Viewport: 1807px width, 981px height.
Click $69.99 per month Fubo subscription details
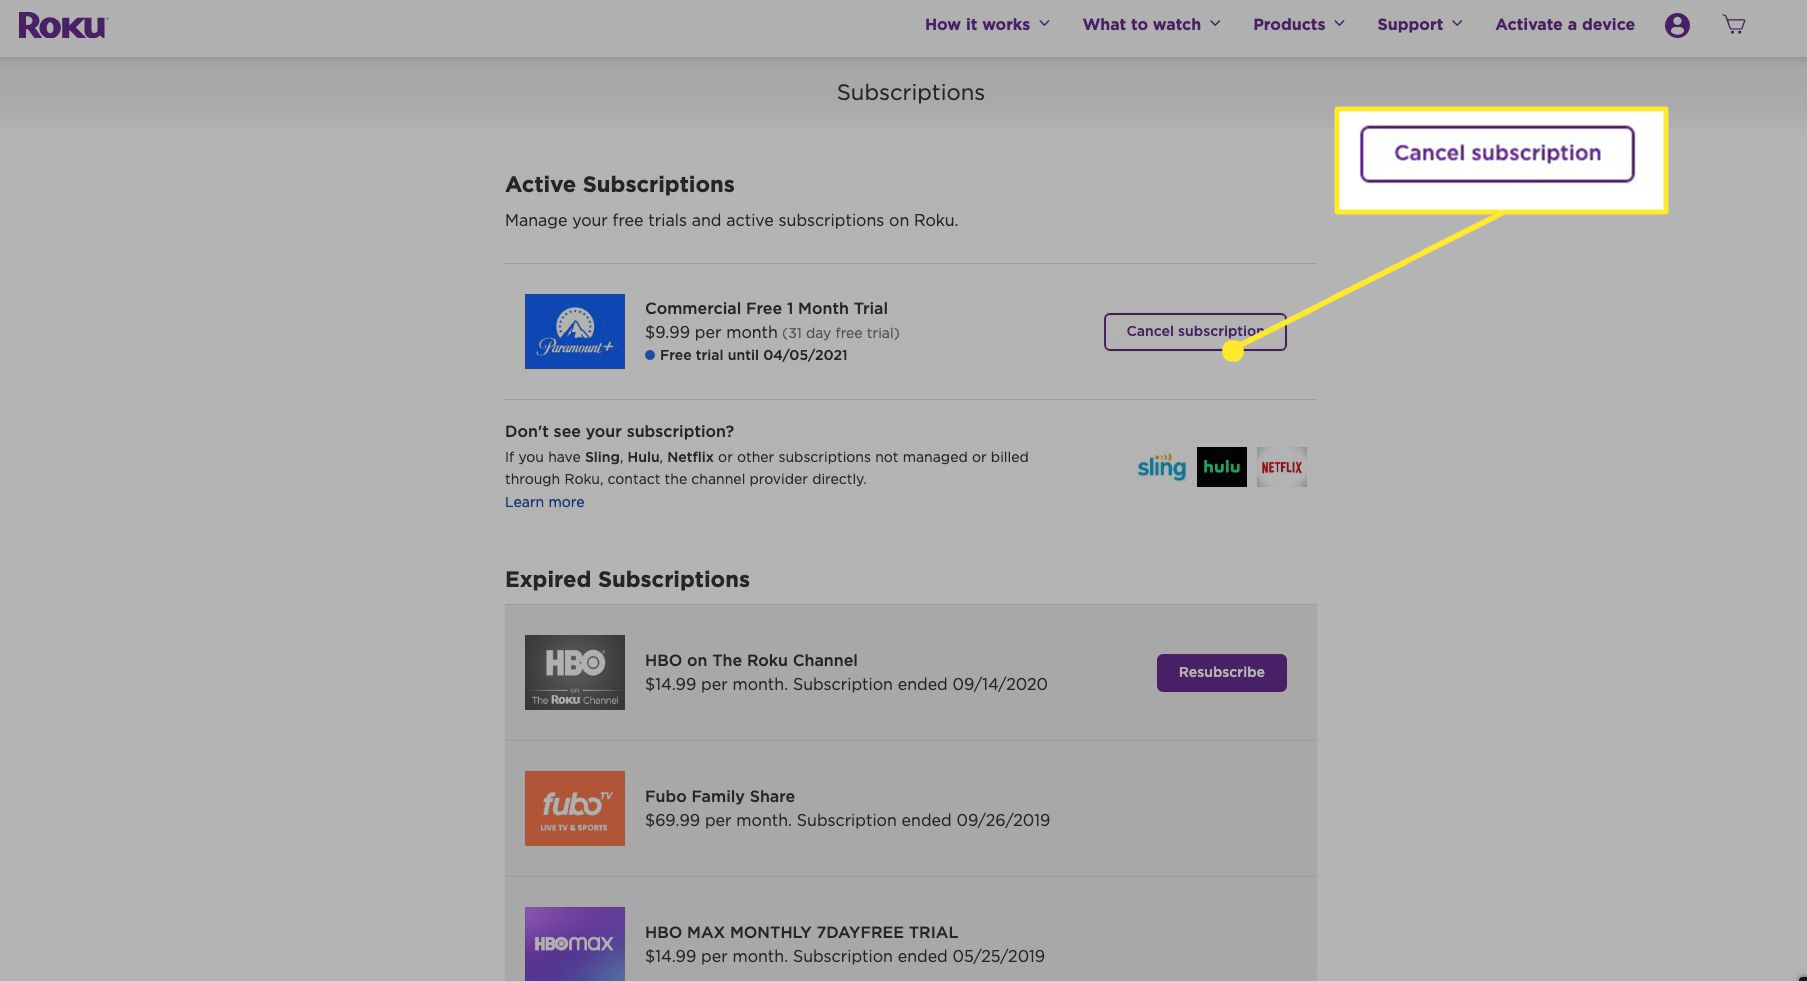tap(847, 820)
